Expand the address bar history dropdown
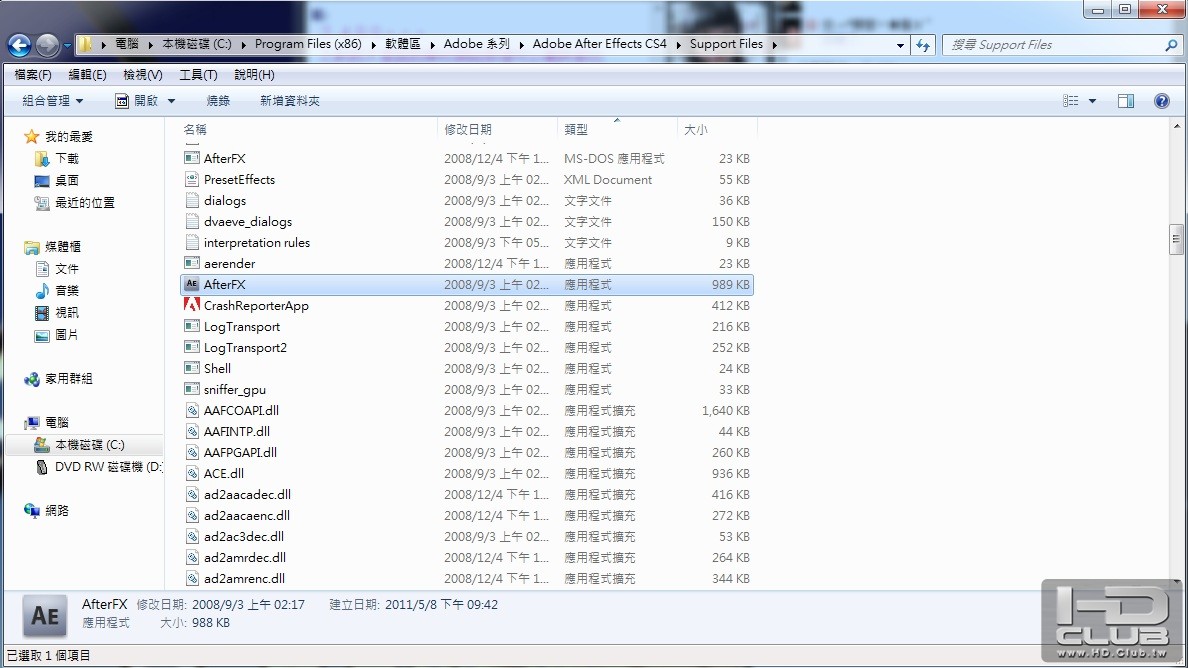This screenshot has width=1188, height=668. click(900, 45)
